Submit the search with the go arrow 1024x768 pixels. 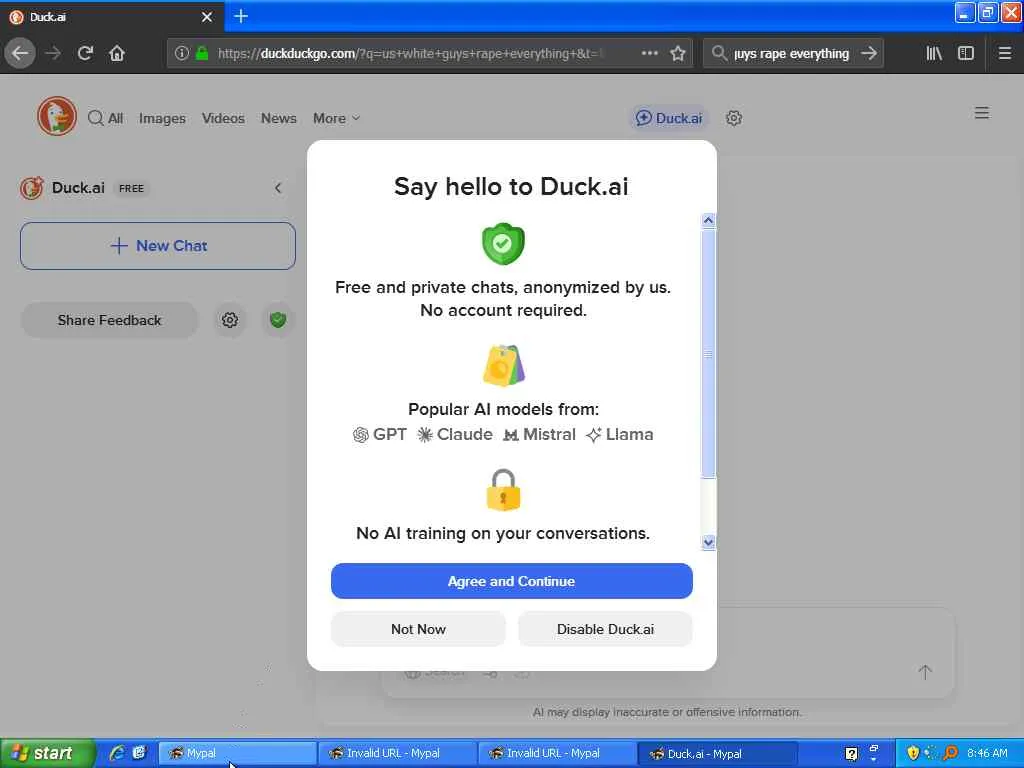(869, 53)
